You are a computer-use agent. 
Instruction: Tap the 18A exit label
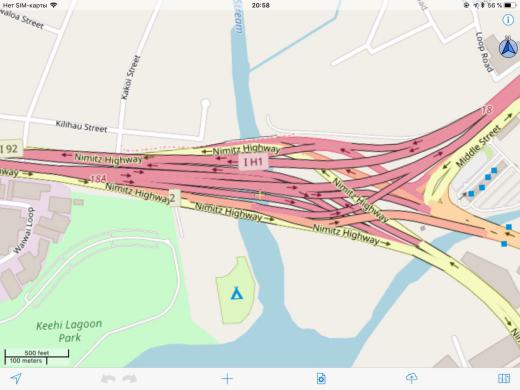click(98, 179)
